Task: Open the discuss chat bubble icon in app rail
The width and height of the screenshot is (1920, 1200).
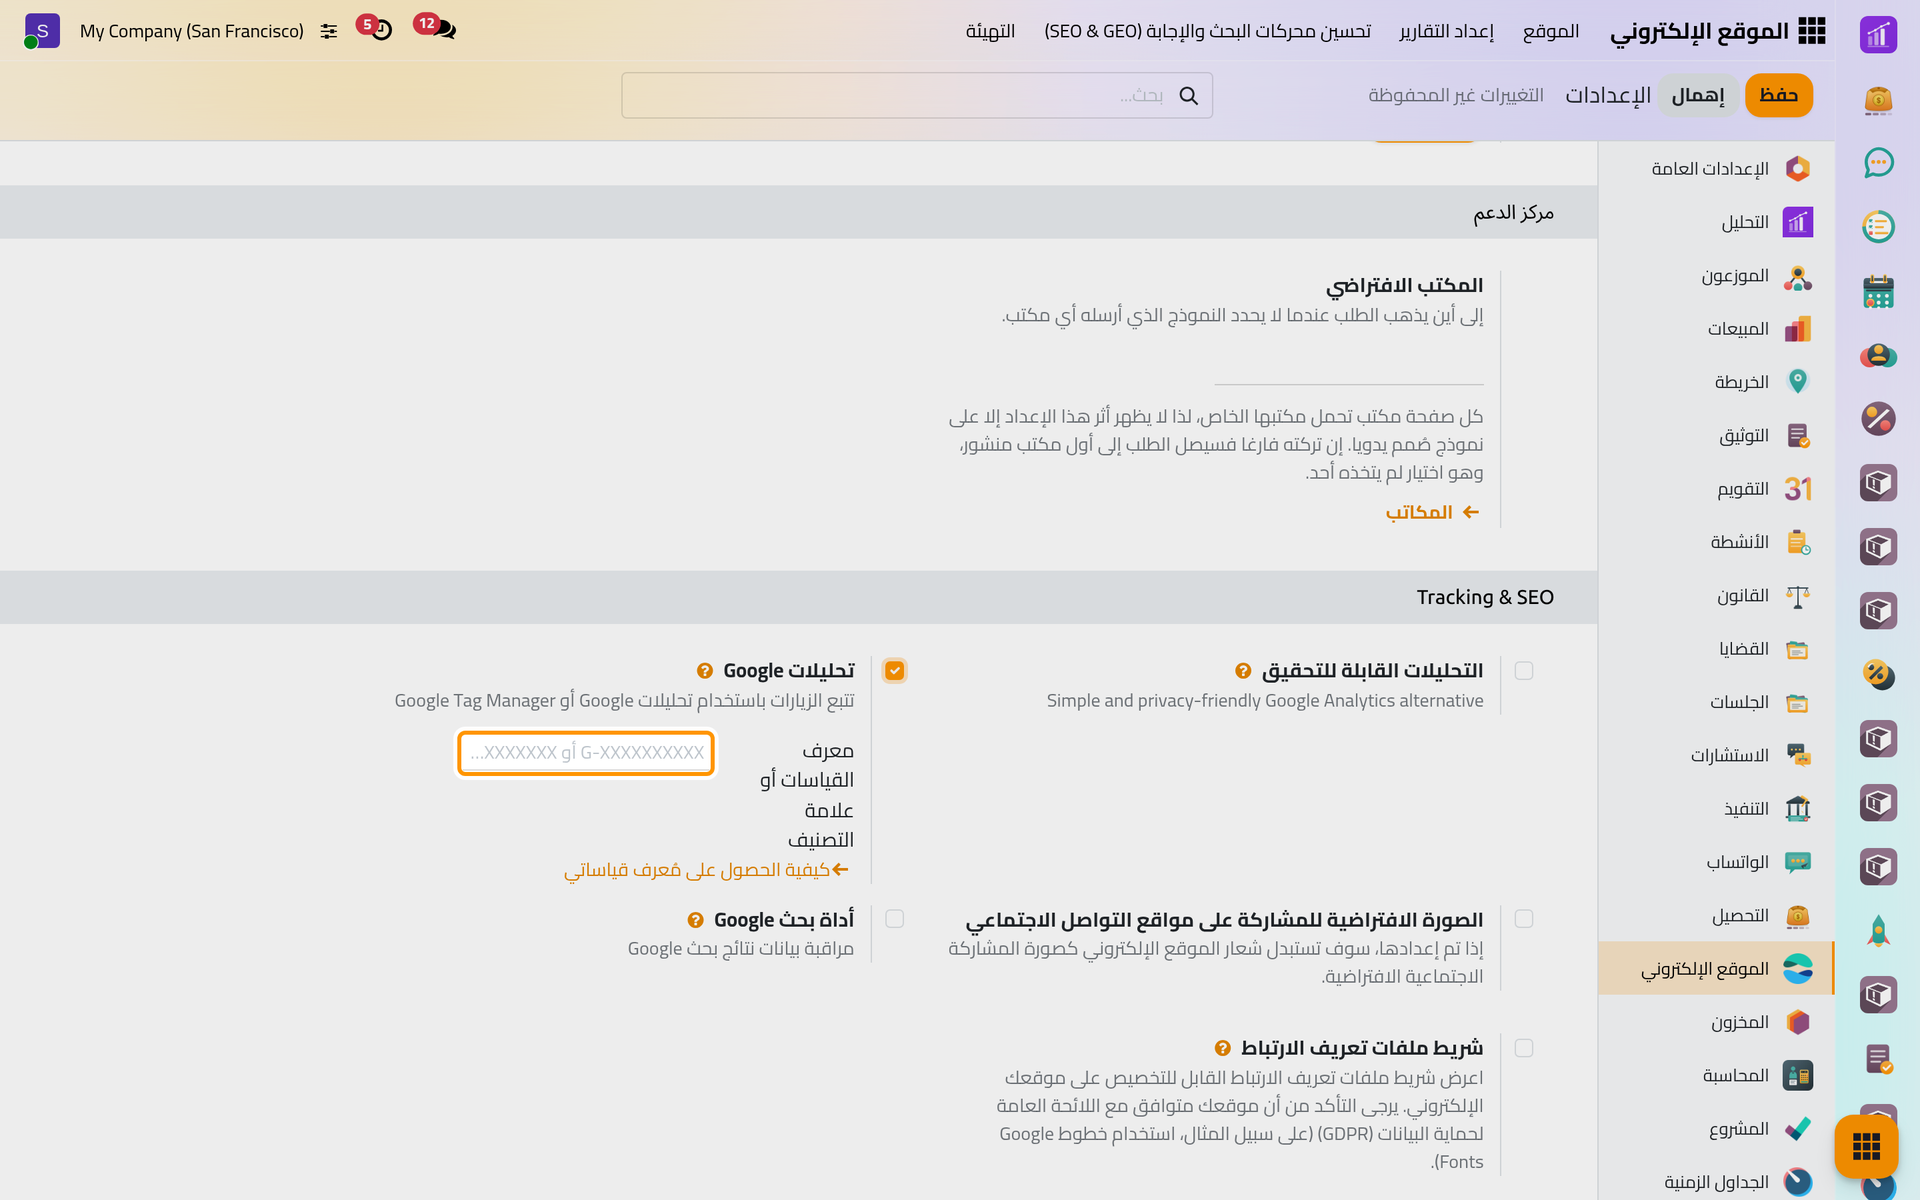Action: 1878,163
